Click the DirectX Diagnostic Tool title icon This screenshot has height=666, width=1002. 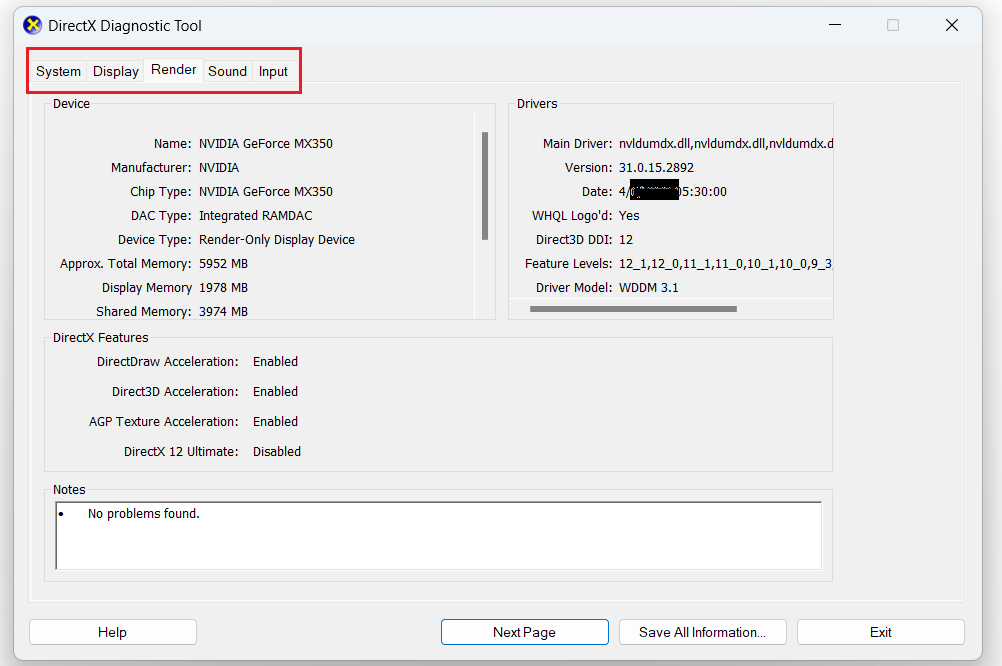point(33,26)
